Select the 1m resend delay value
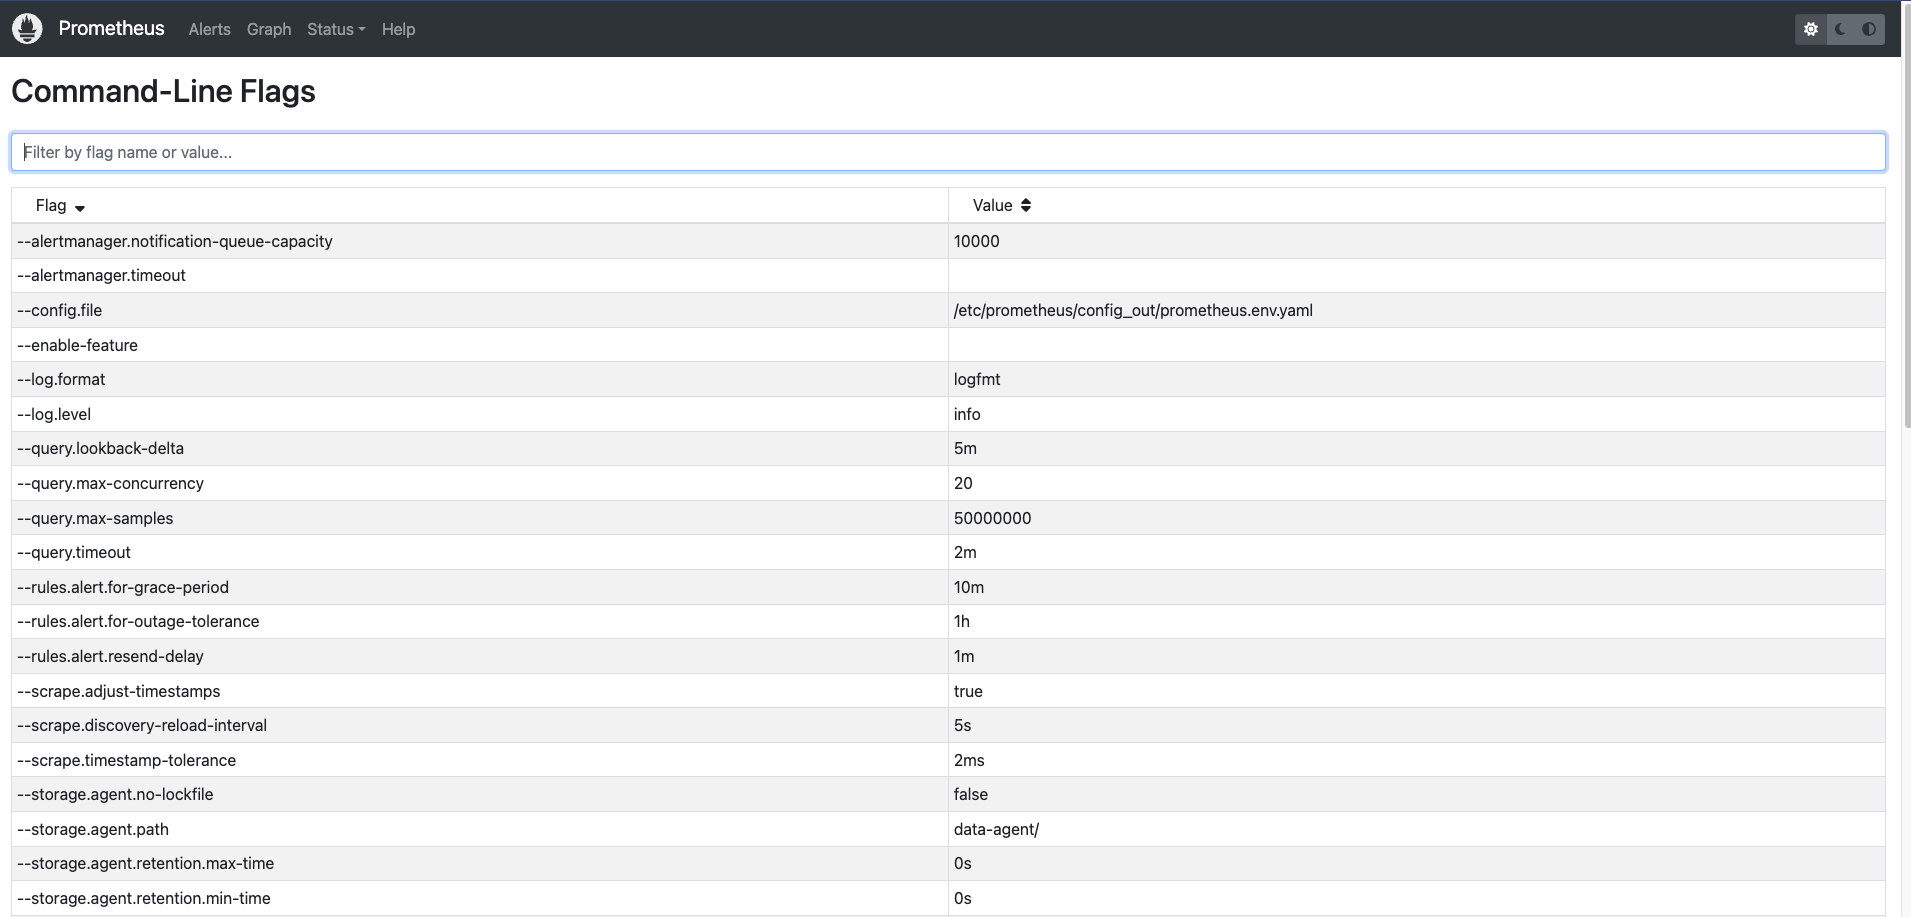The image size is (1911, 917). pos(964,656)
